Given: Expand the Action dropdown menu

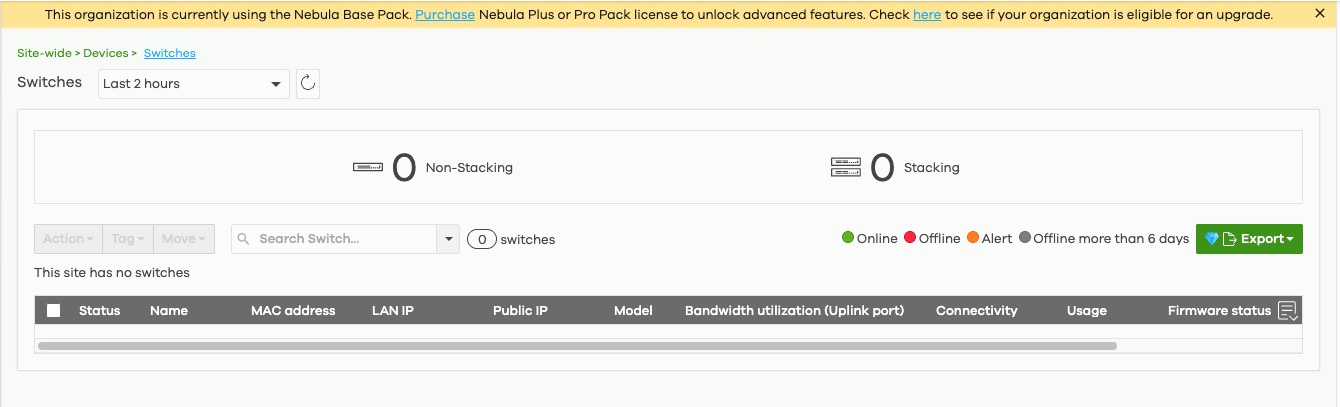Looking at the screenshot, I should (x=69, y=239).
